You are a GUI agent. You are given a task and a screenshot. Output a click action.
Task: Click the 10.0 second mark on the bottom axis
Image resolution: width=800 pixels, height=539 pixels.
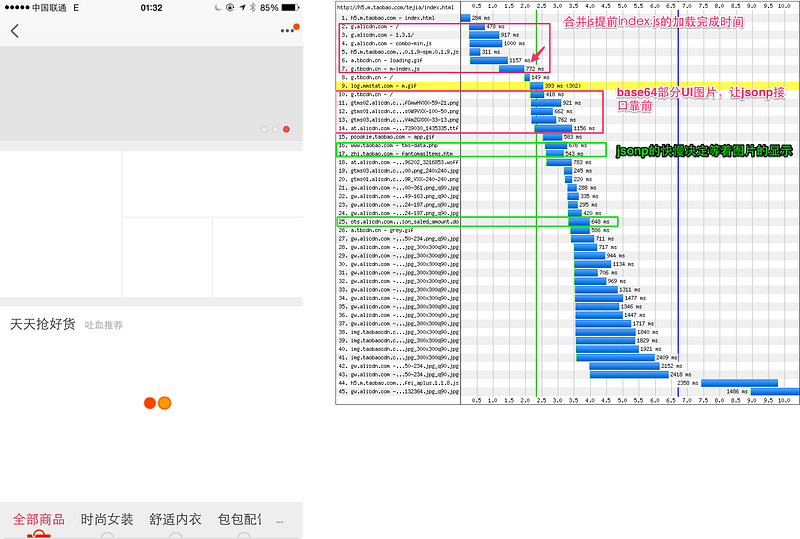pos(784,401)
